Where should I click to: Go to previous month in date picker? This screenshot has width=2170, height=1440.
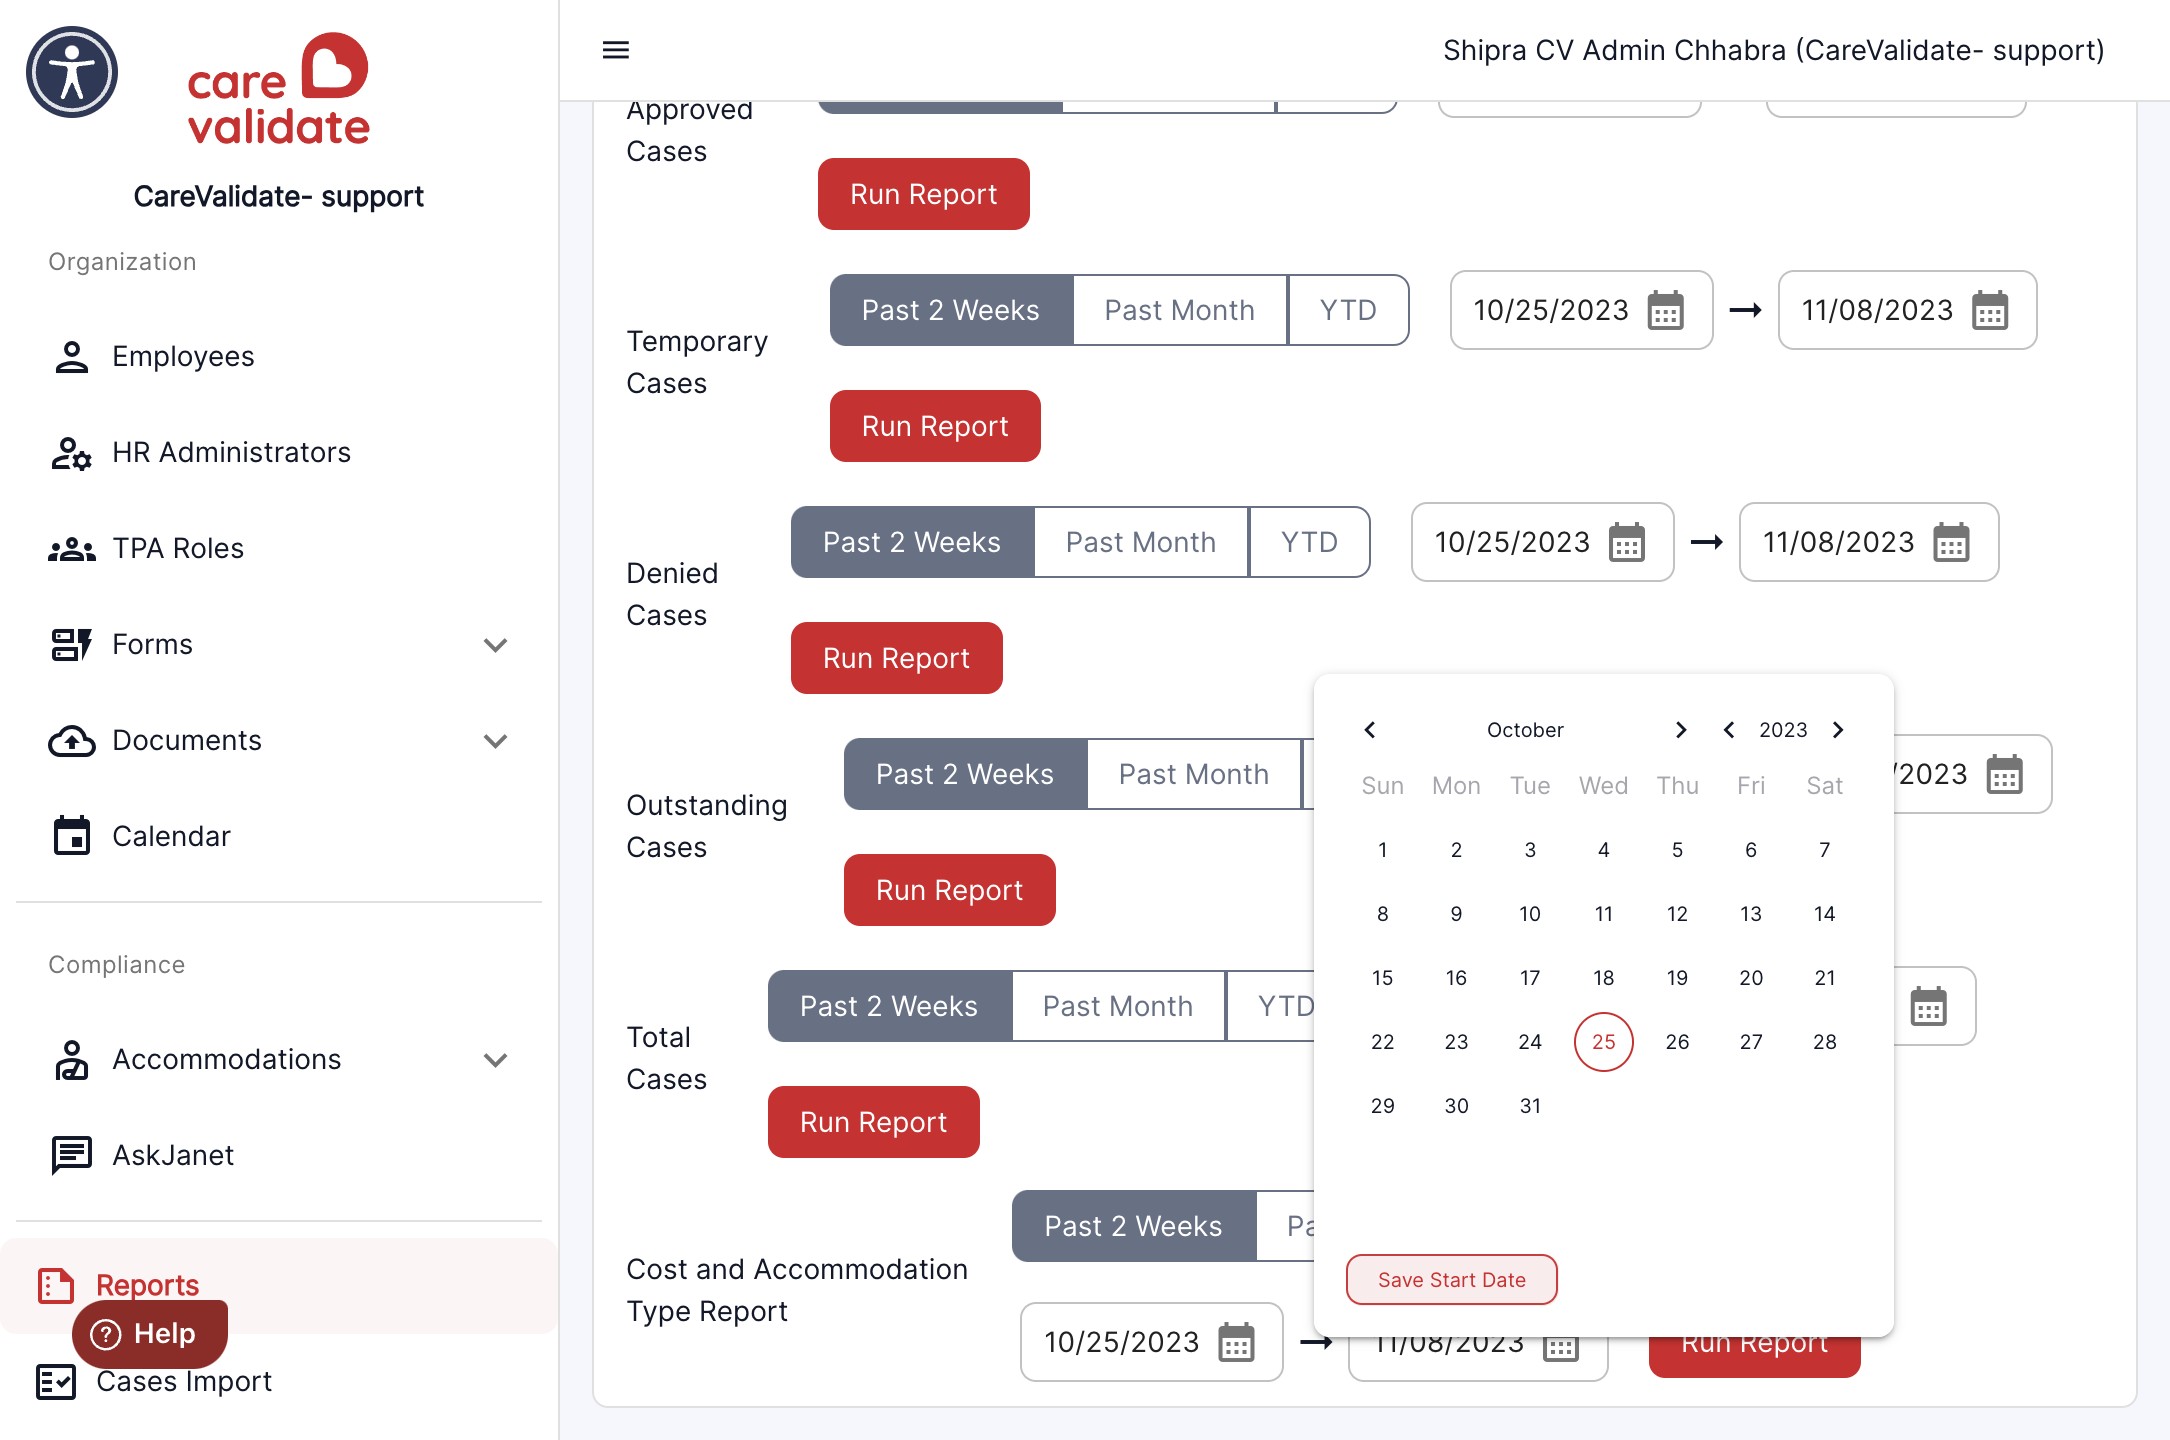(1370, 730)
